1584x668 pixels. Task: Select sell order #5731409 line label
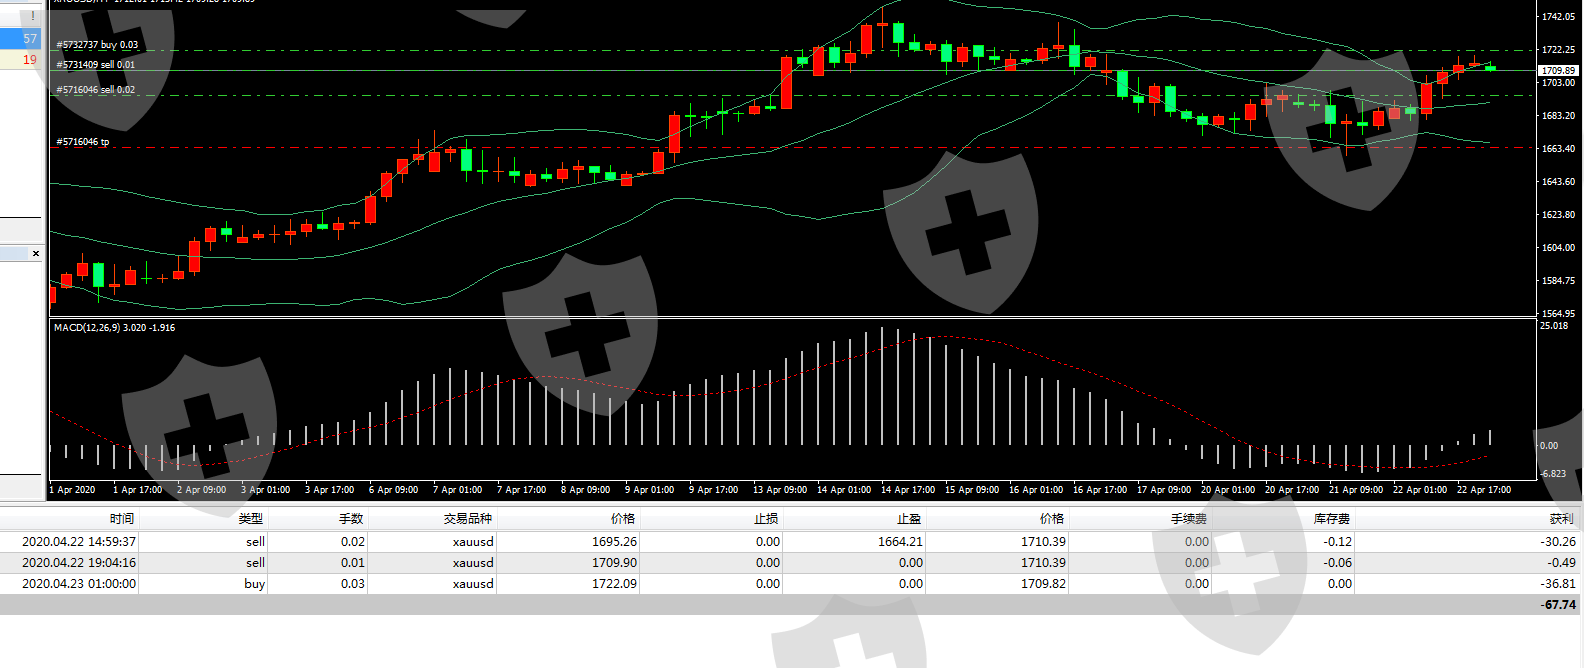96,65
